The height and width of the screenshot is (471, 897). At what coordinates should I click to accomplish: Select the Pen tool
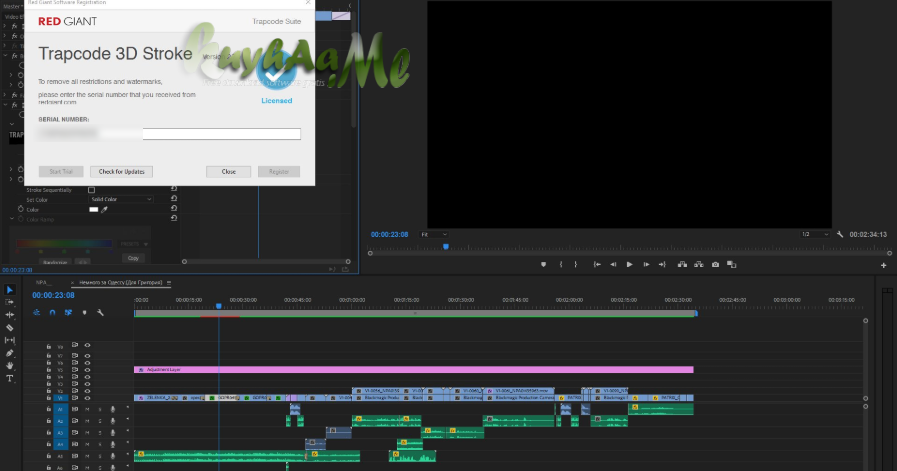coord(10,353)
